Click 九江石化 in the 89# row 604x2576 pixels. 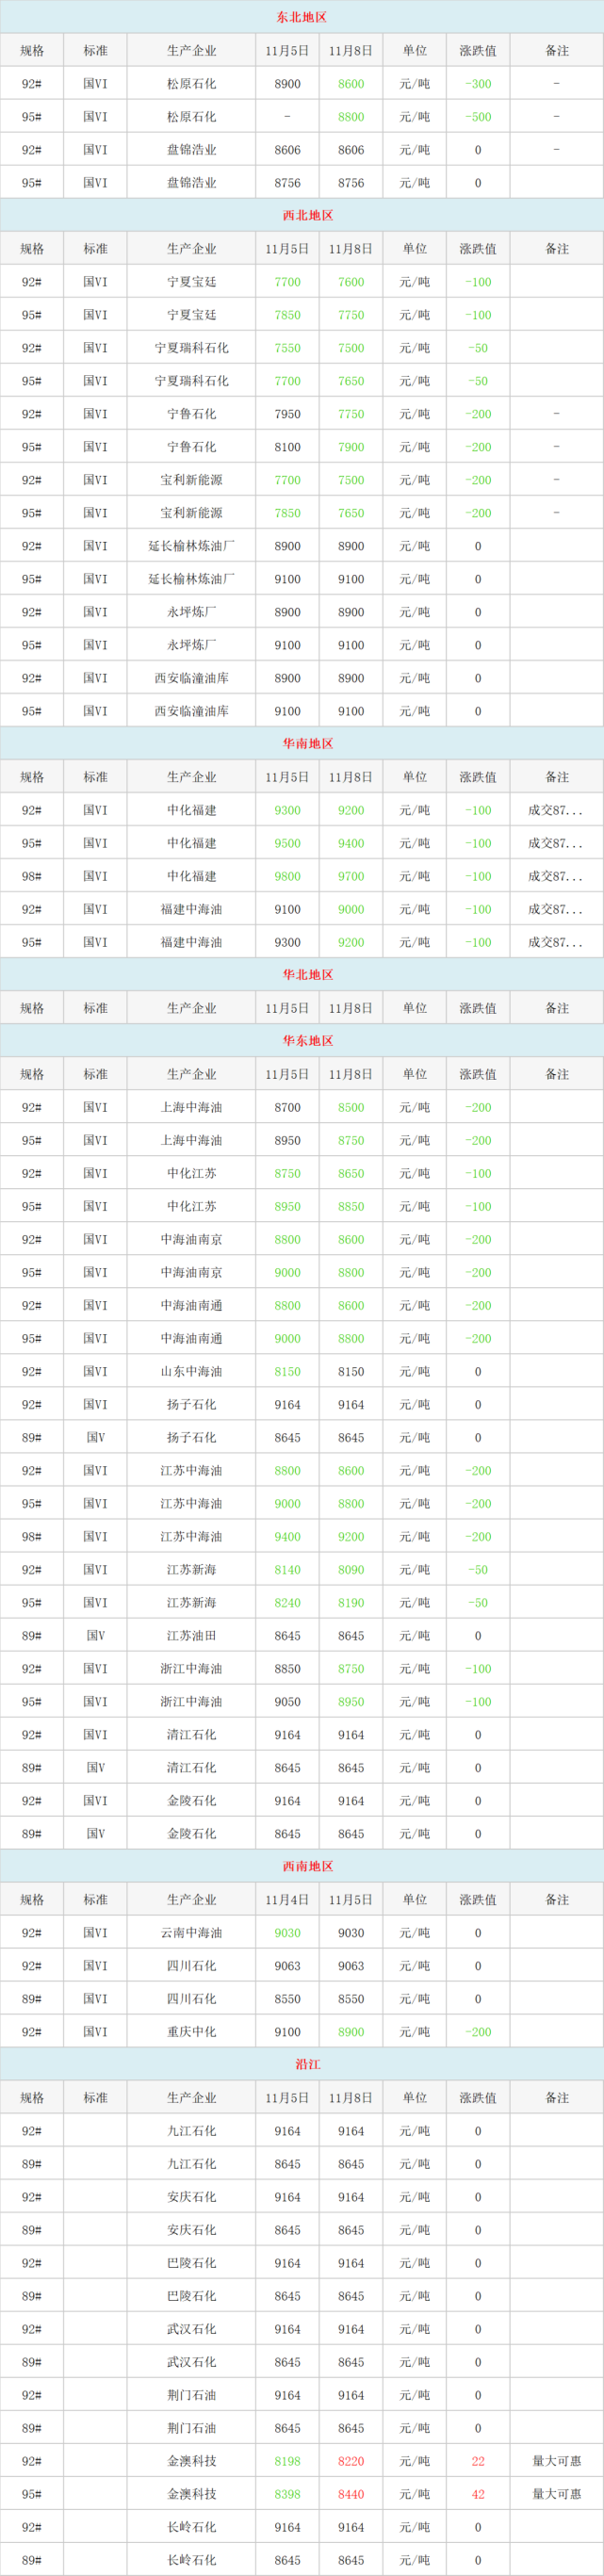tap(191, 2163)
